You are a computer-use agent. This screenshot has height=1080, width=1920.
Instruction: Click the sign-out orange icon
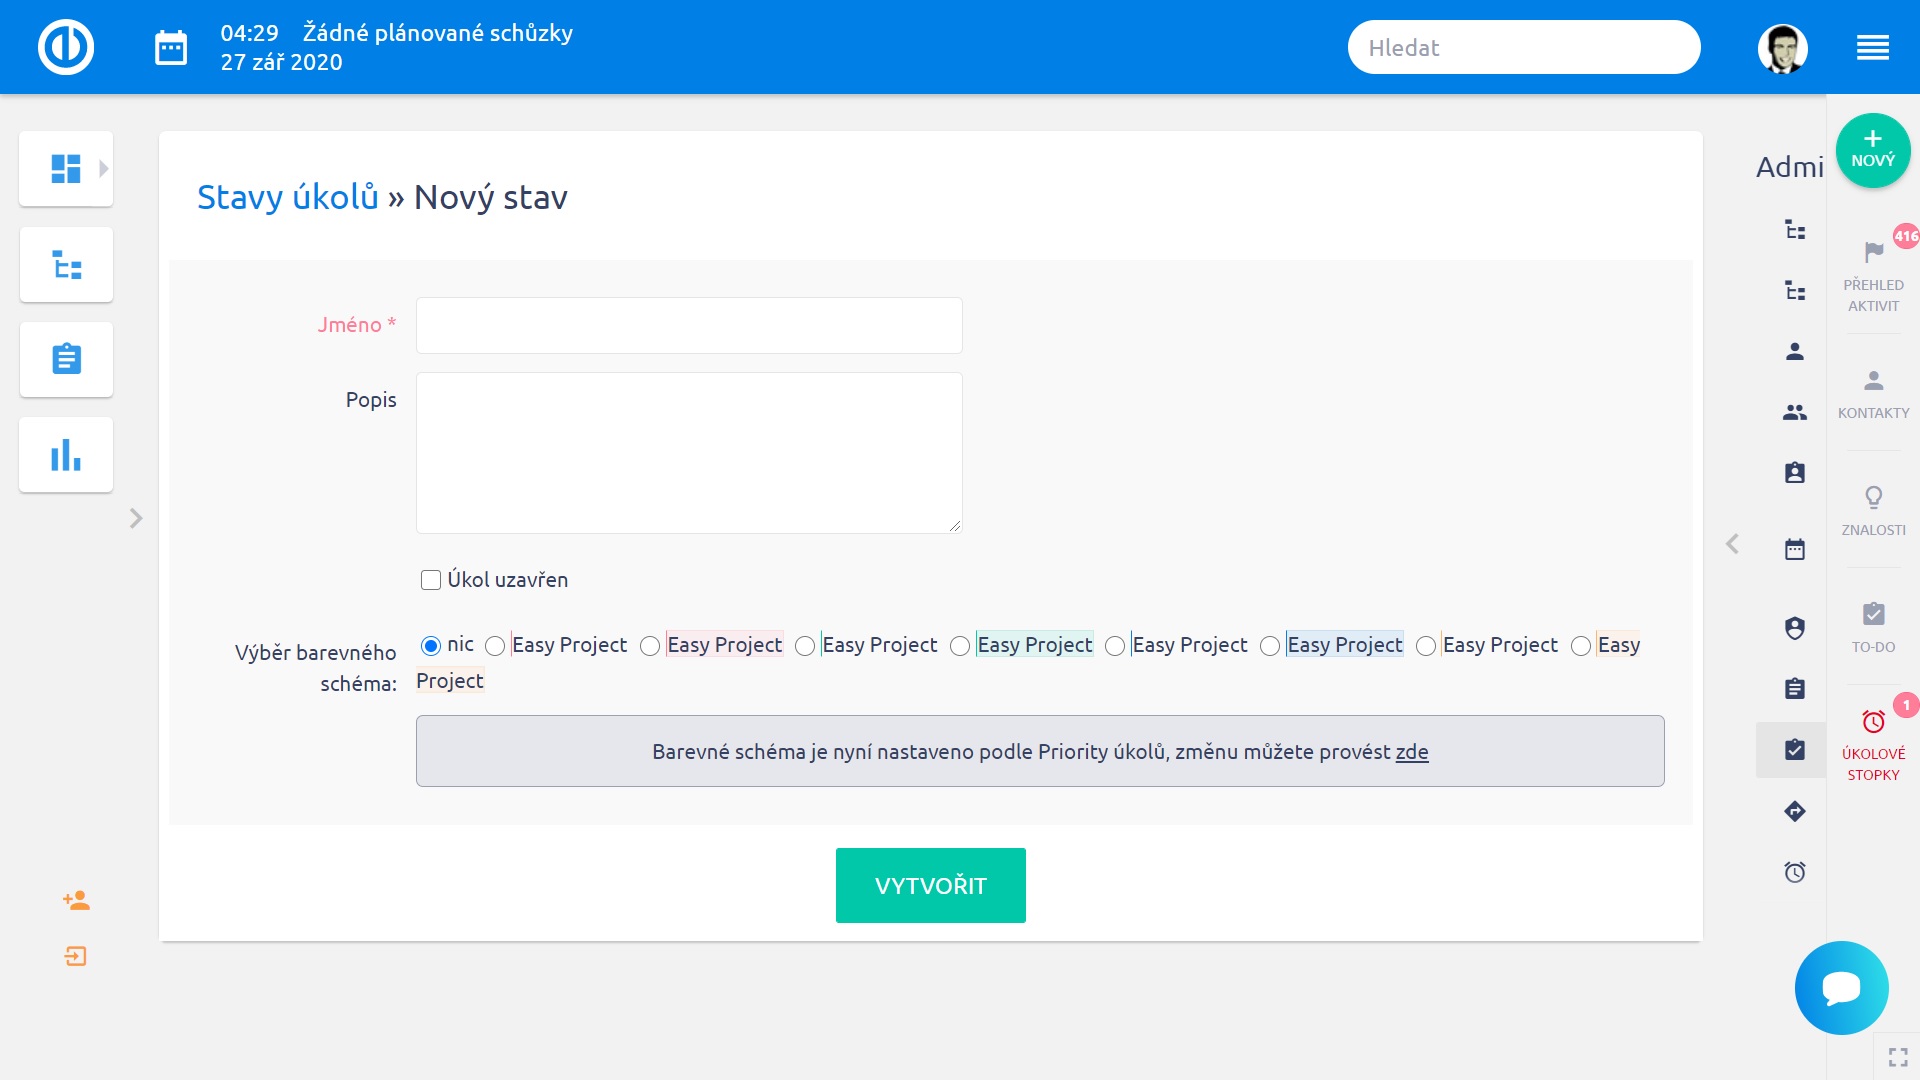click(x=76, y=957)
